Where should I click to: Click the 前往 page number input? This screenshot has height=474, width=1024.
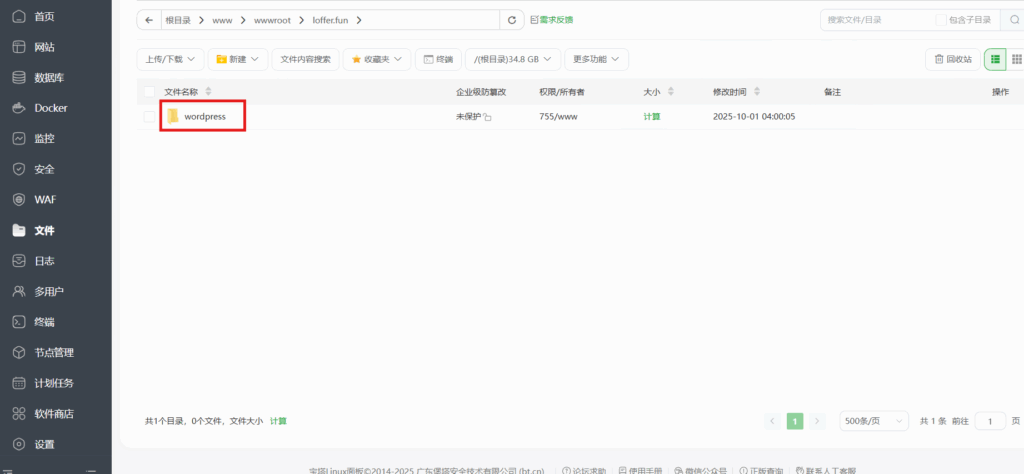[990, 421]
